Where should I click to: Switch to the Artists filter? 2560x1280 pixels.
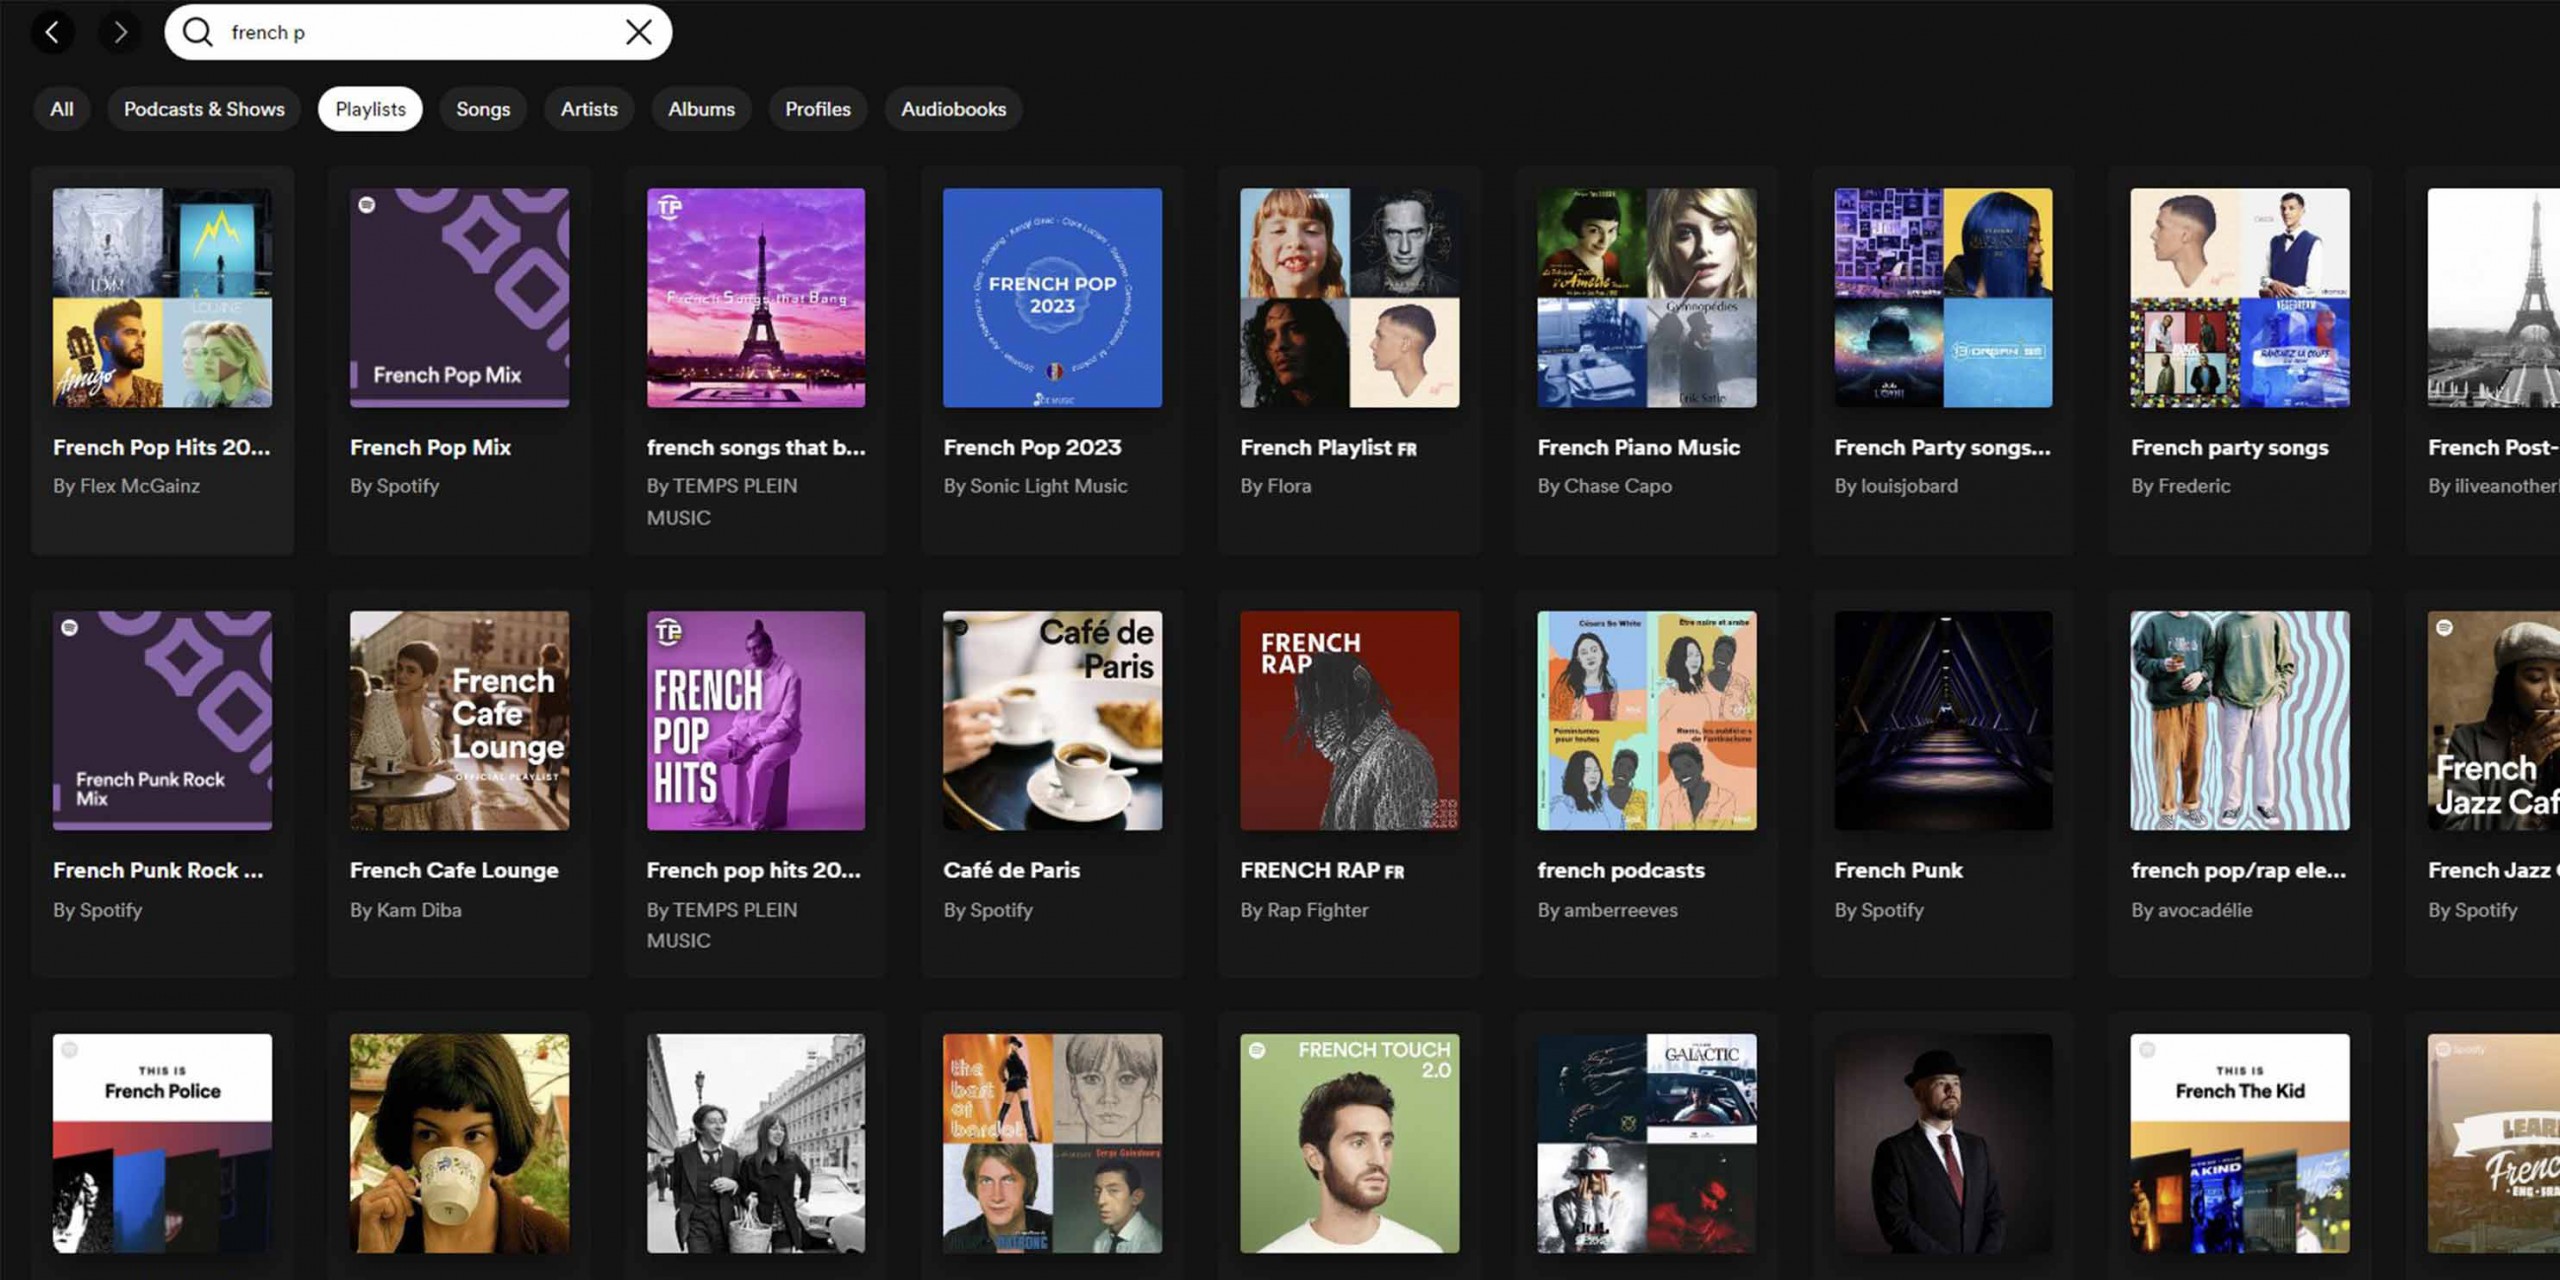589,109
